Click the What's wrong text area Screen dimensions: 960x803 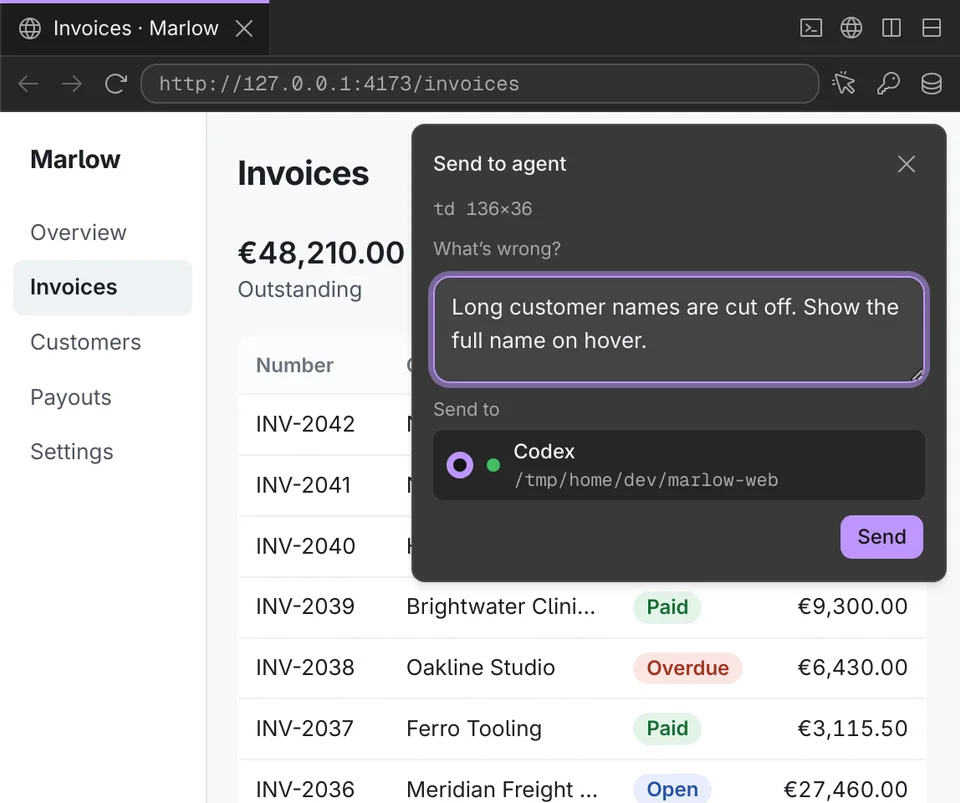pos(678,329)
